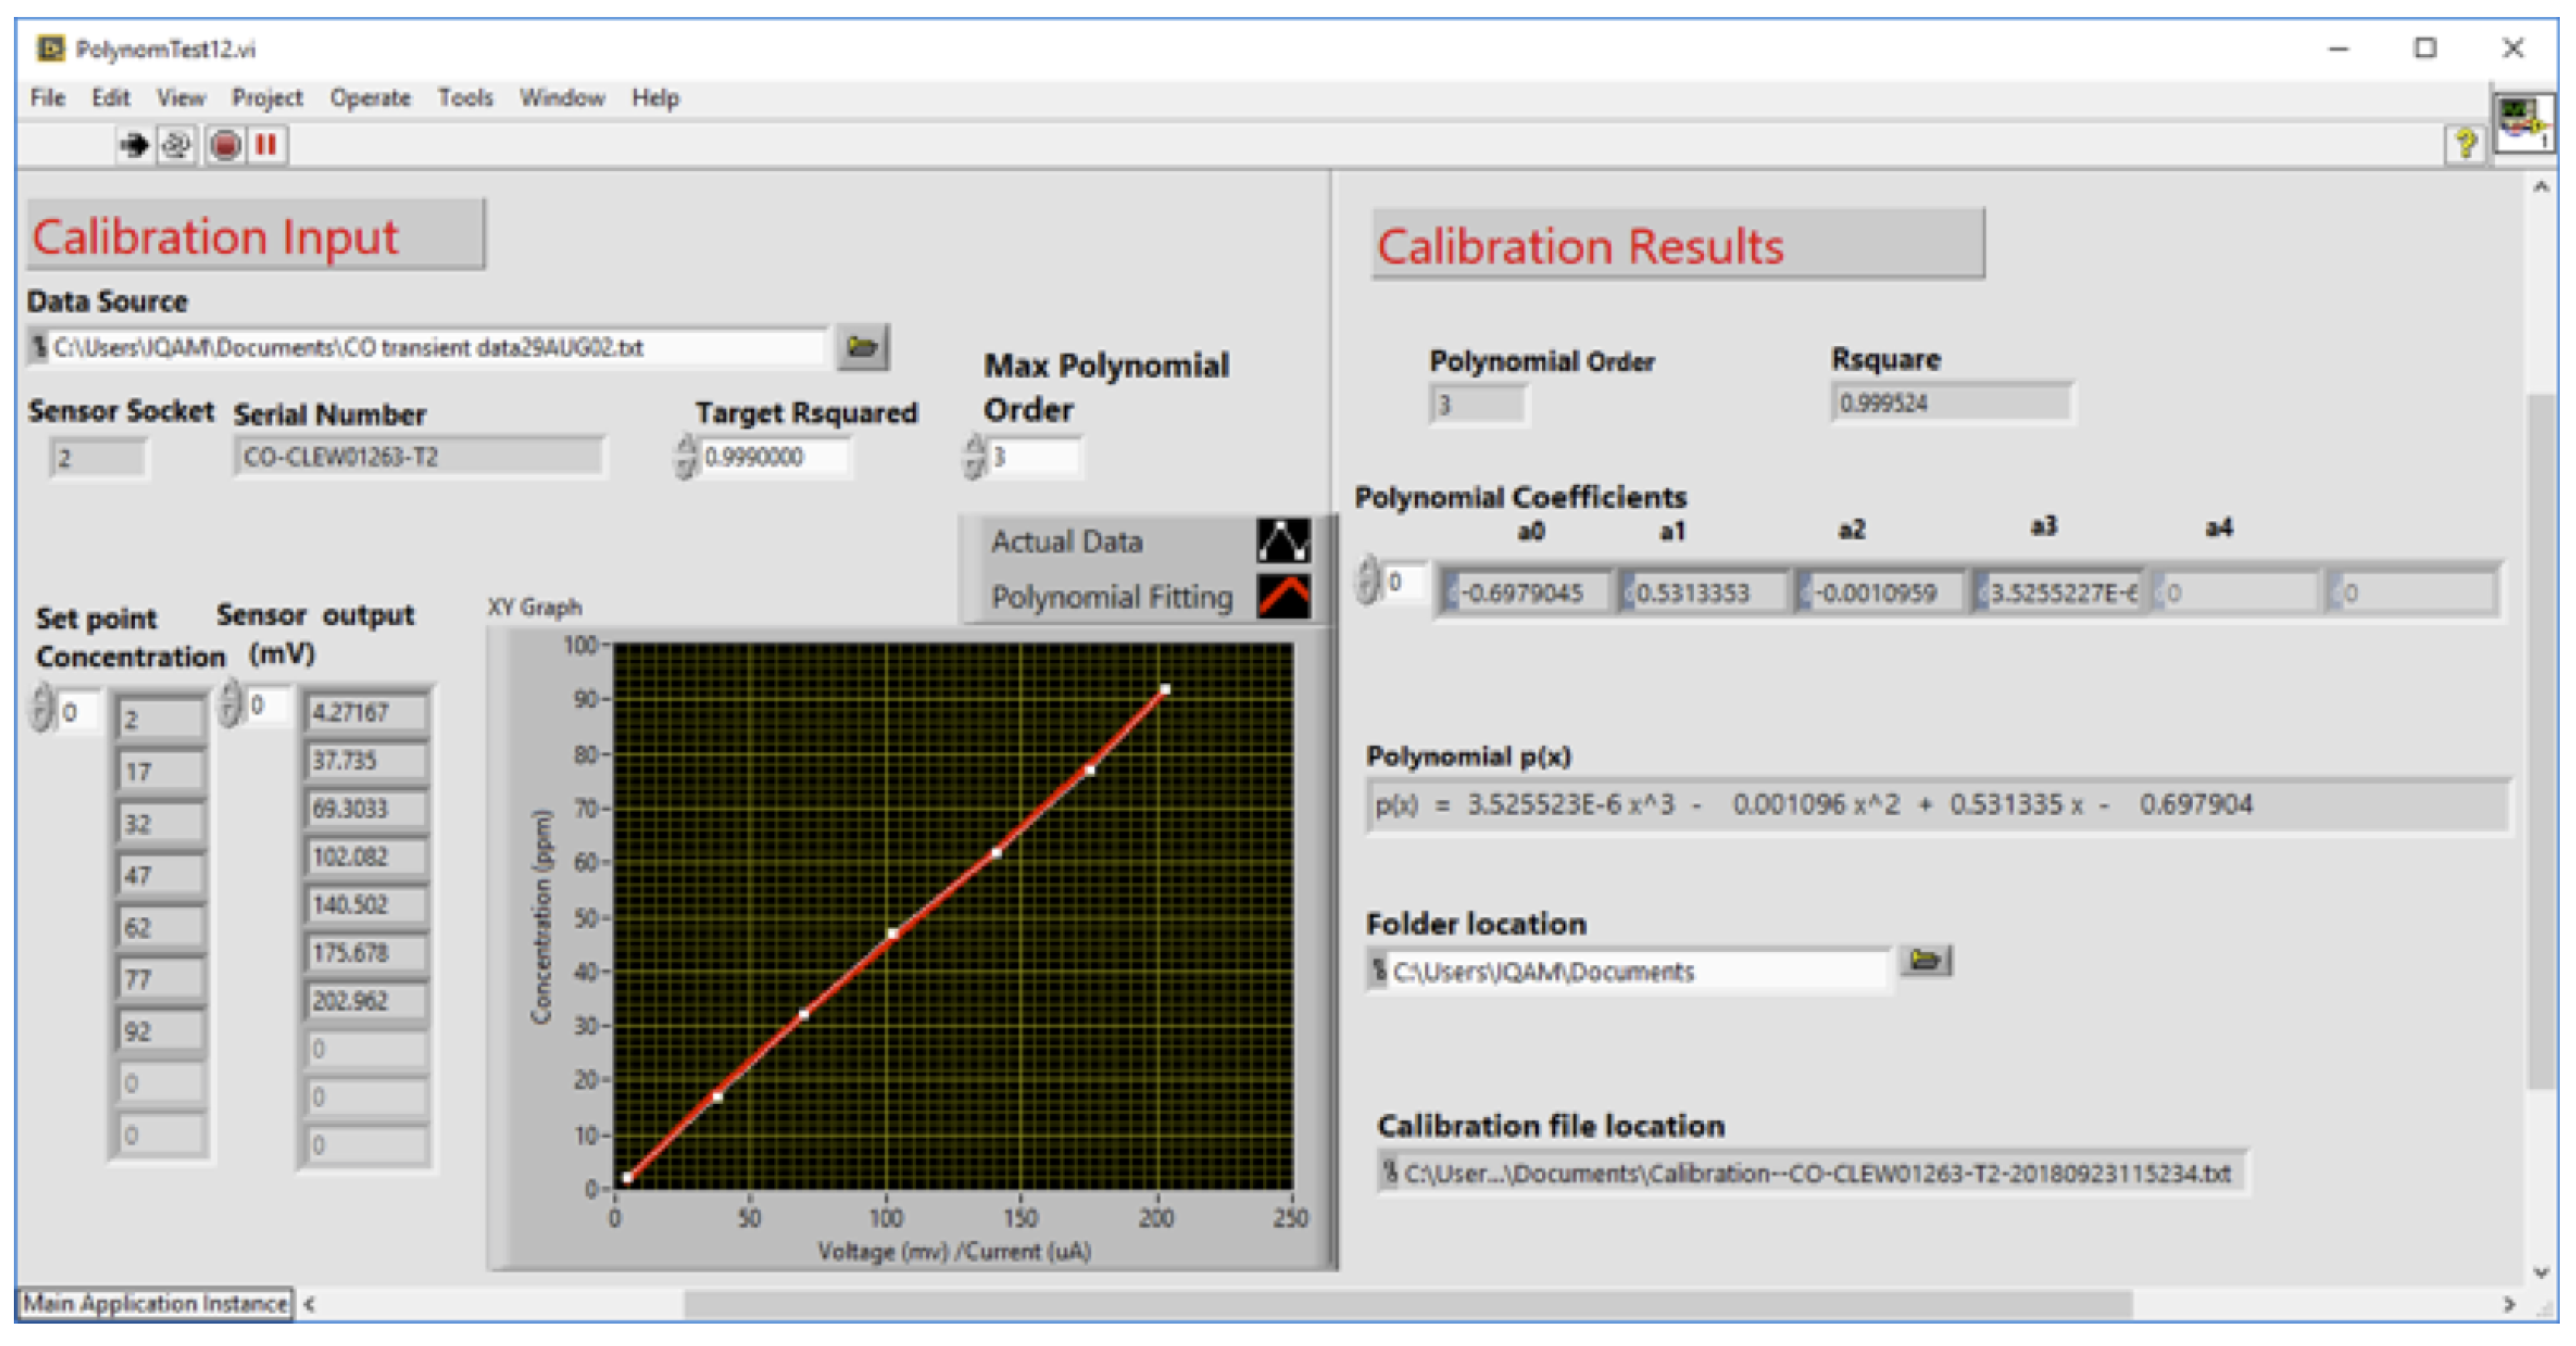Viewport: 2576px width, 1346px height.
Task: Adjust the Target Rsquared stepper arrows
Action: pos(685,457)
